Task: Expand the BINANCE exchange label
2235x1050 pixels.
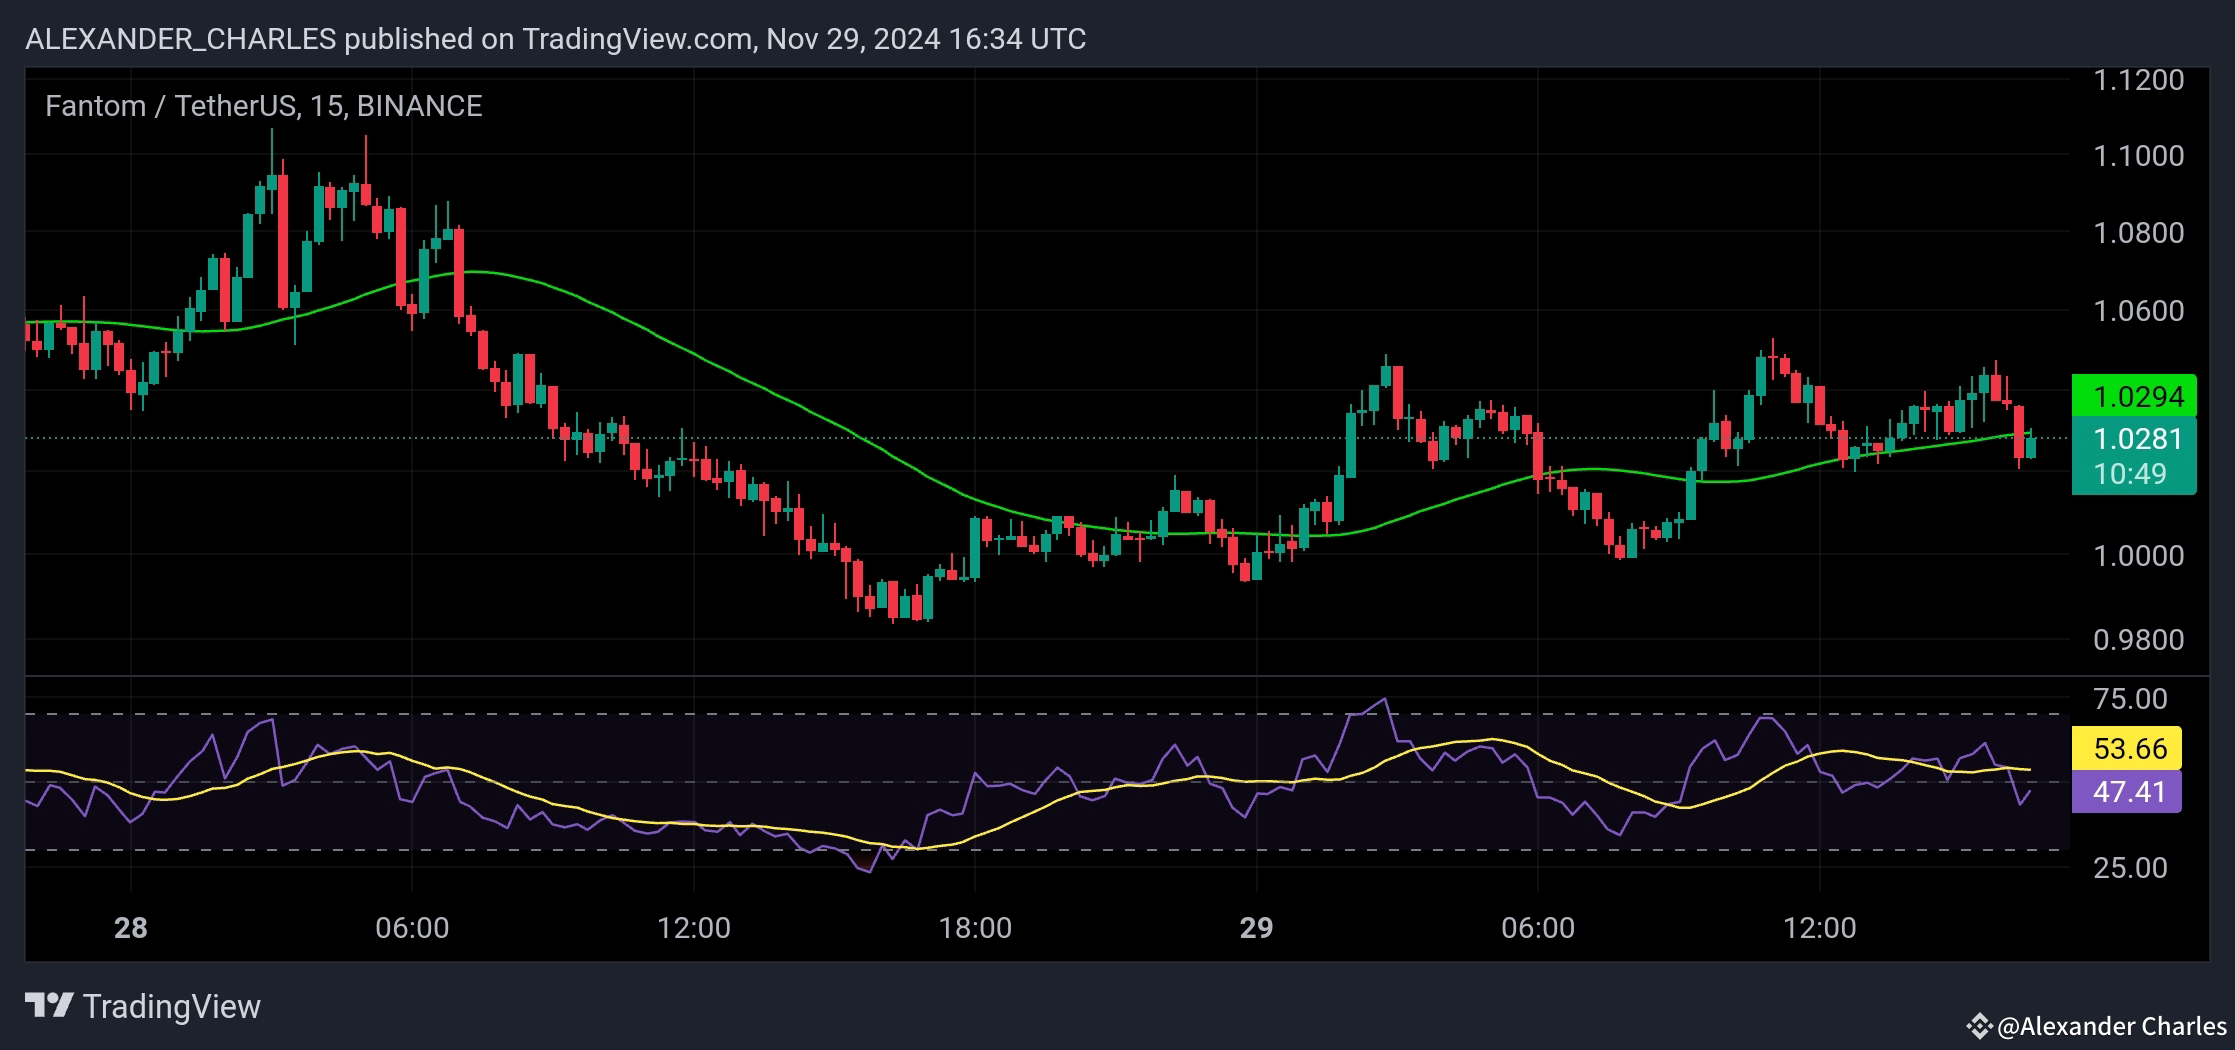Action: pyautogui.click(x=421, y=105)
